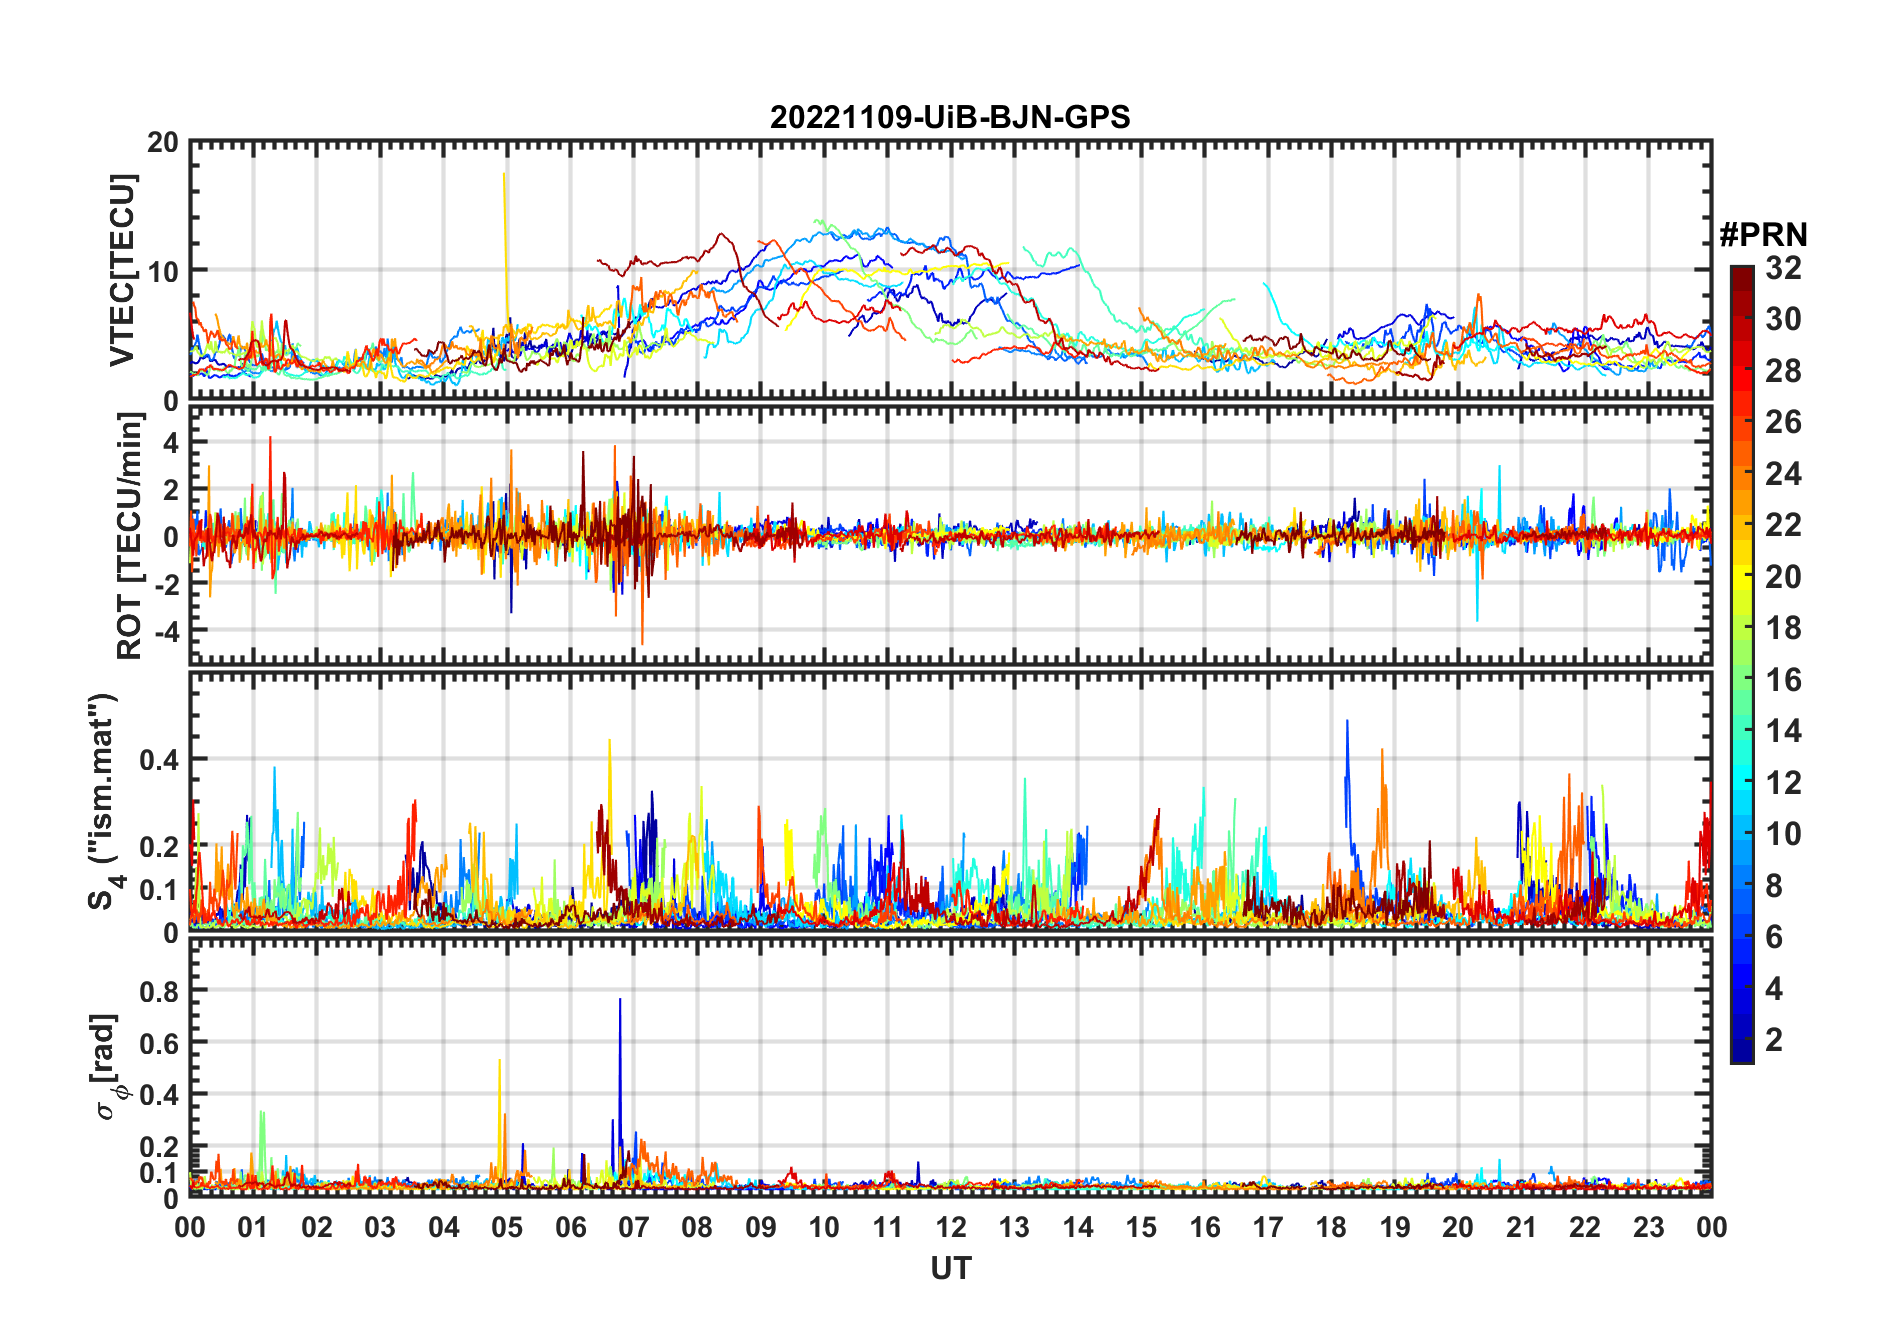Click colorbar tick label "24"
The height and width of the screenshot is (1330, 1902).
click(x=1783, y=474)
